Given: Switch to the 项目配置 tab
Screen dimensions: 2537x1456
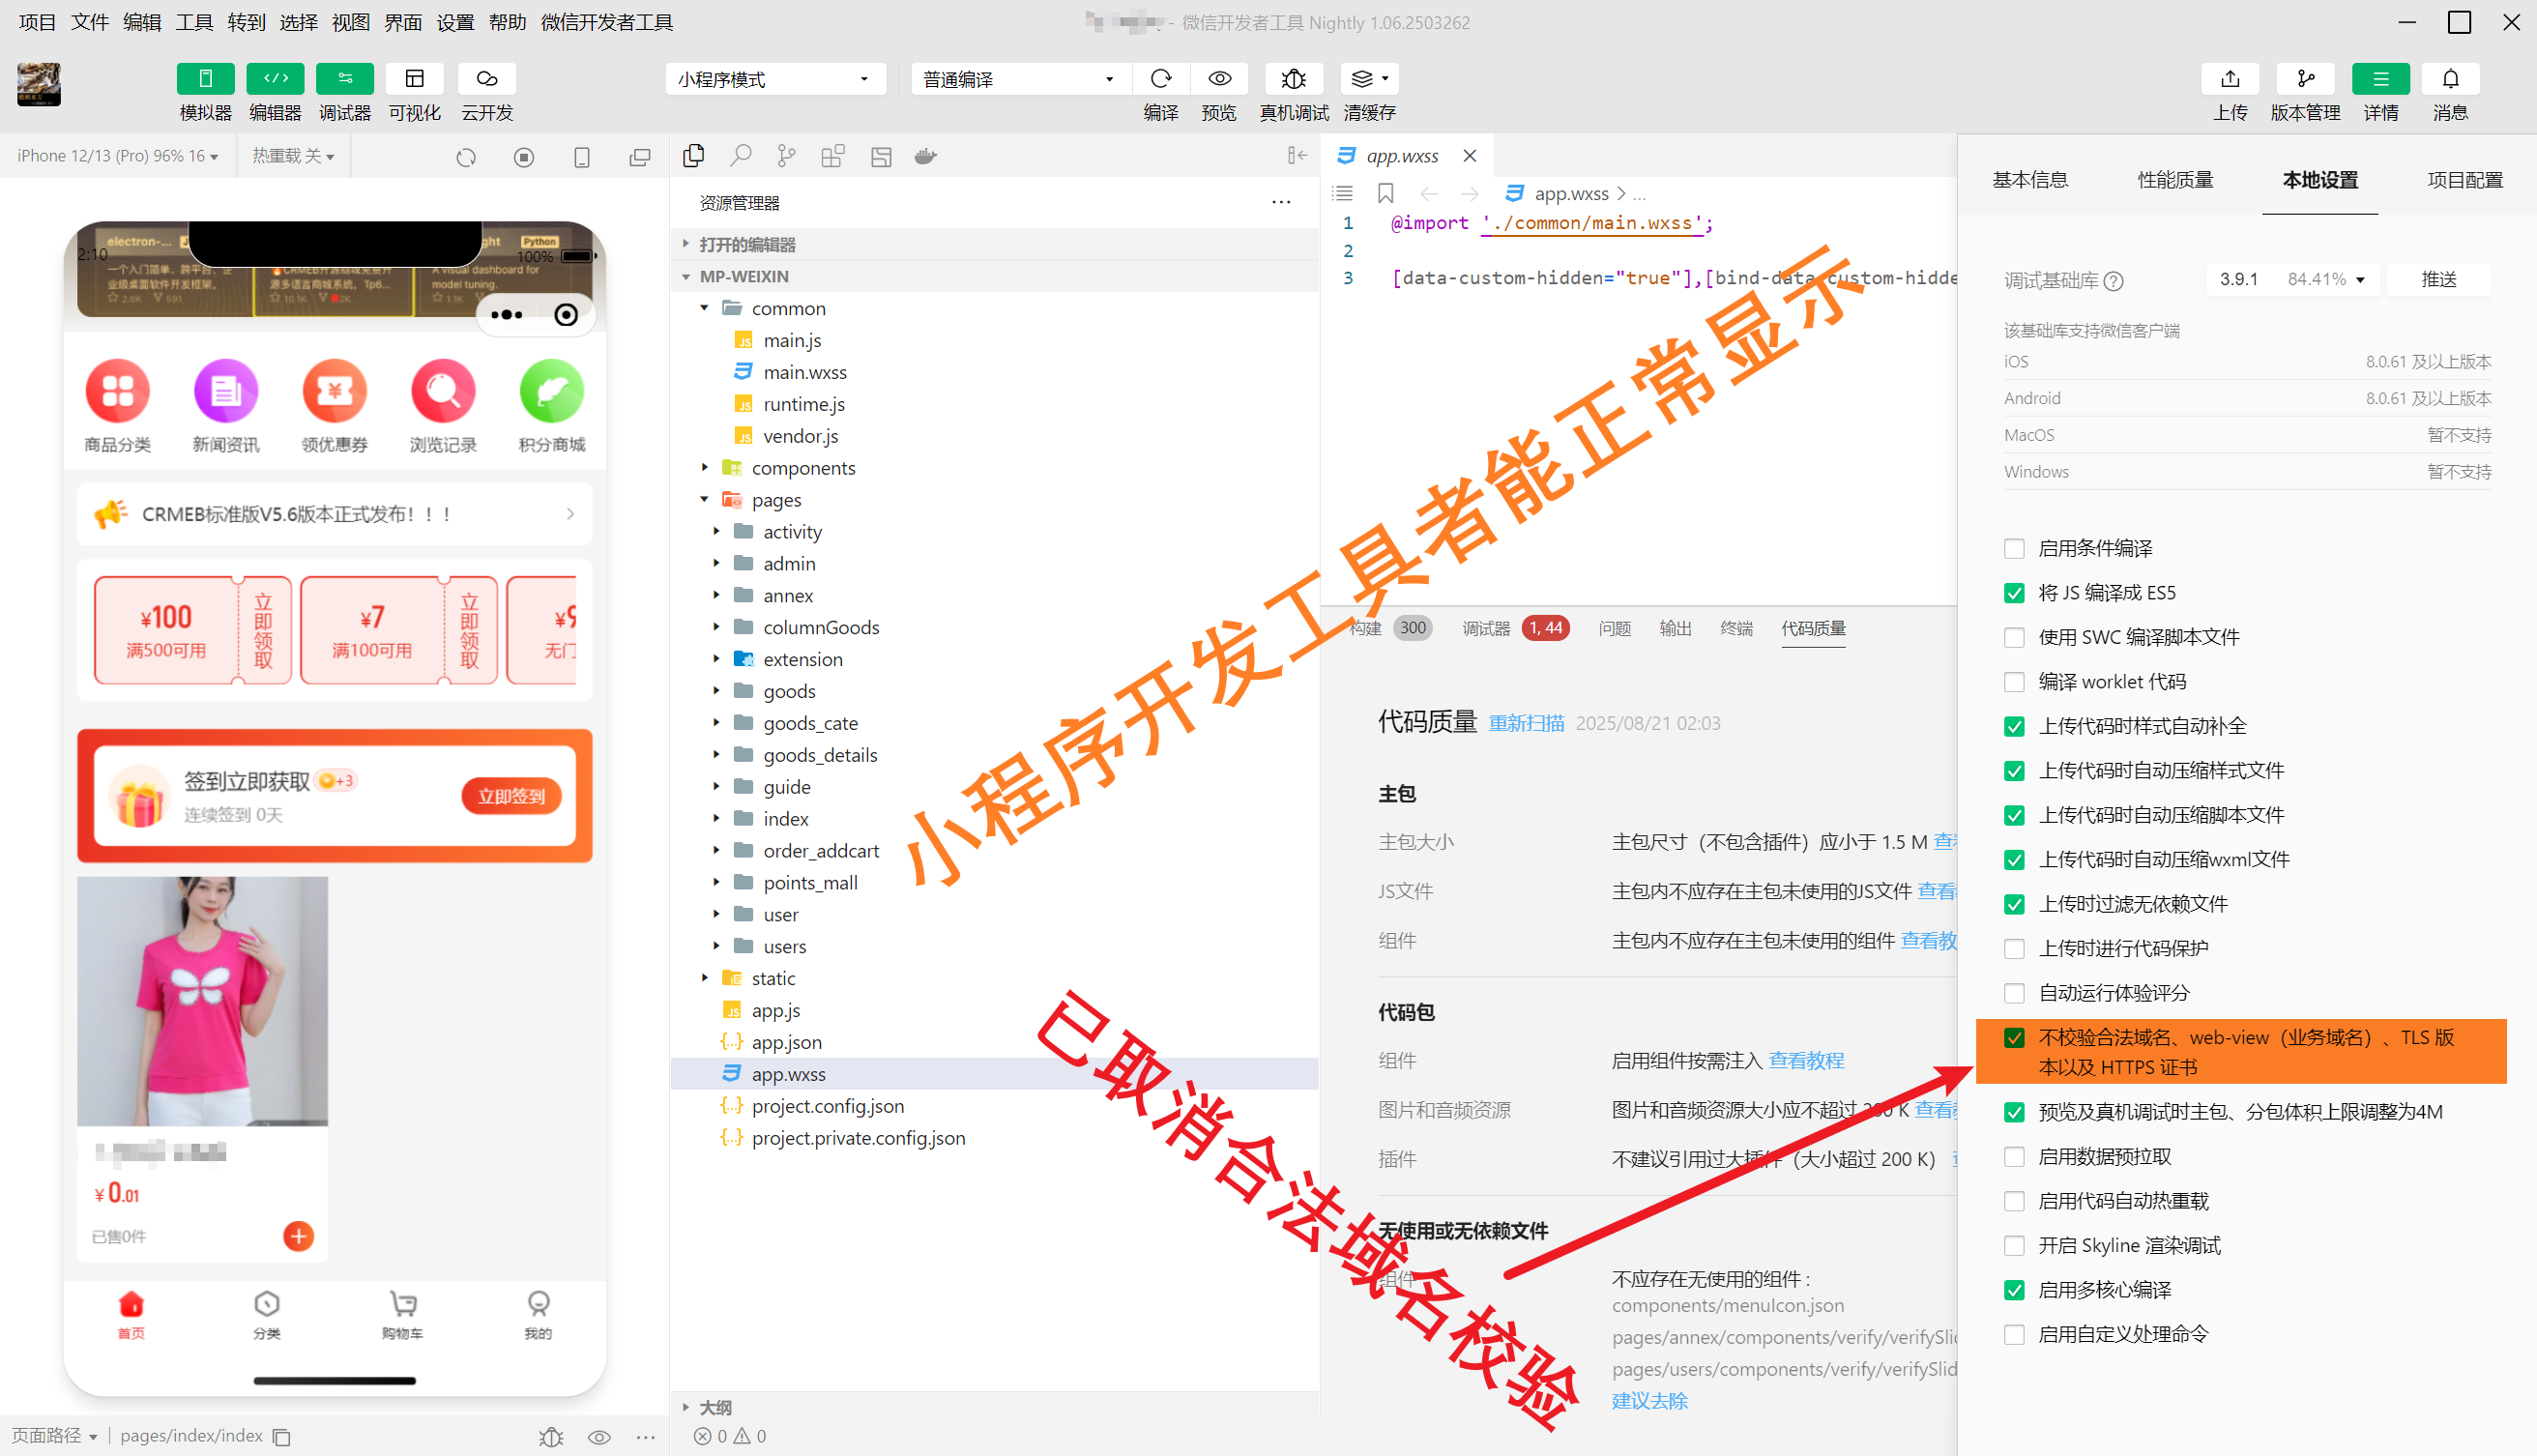Looking at the screenshot, I should tap(2465, 180).
